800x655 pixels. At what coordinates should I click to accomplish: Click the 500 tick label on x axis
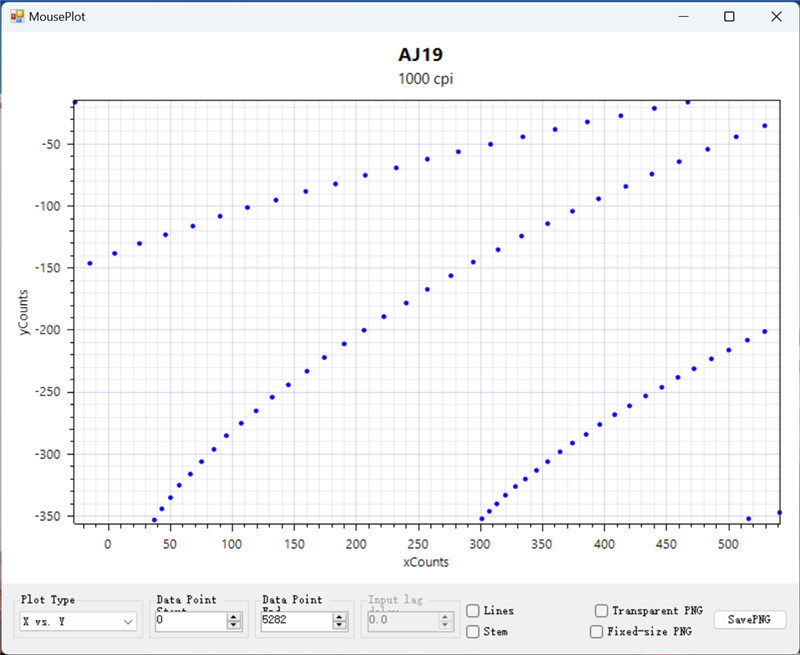click(728, 544)
